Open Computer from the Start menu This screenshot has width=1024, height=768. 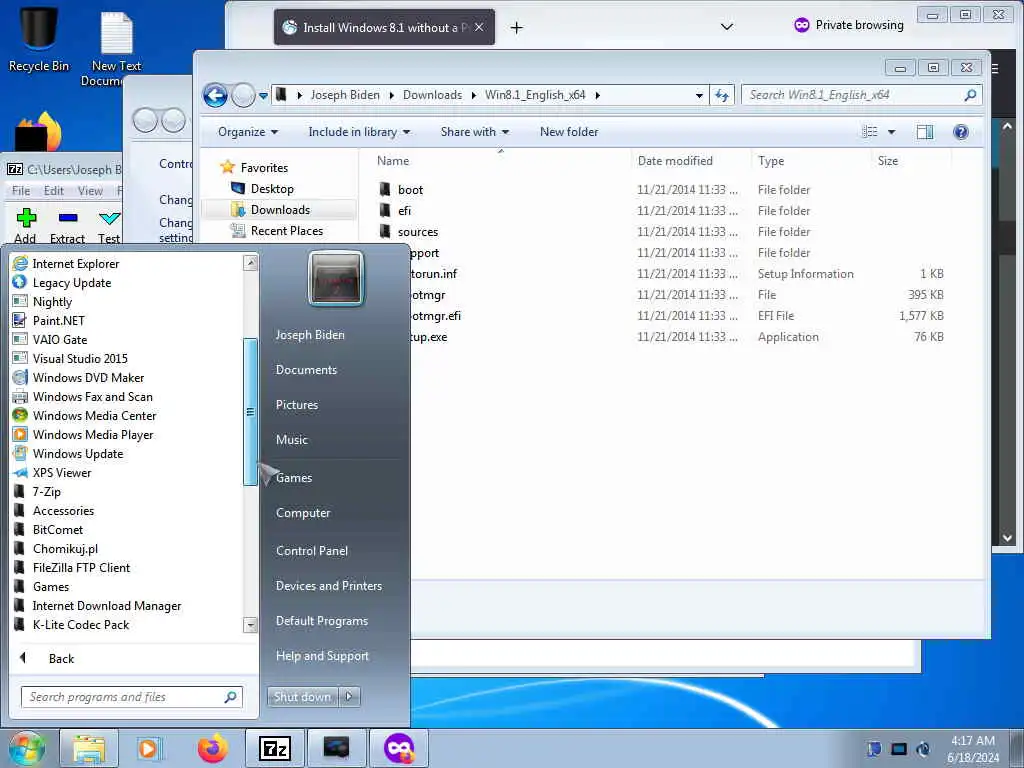pos(302,513)
